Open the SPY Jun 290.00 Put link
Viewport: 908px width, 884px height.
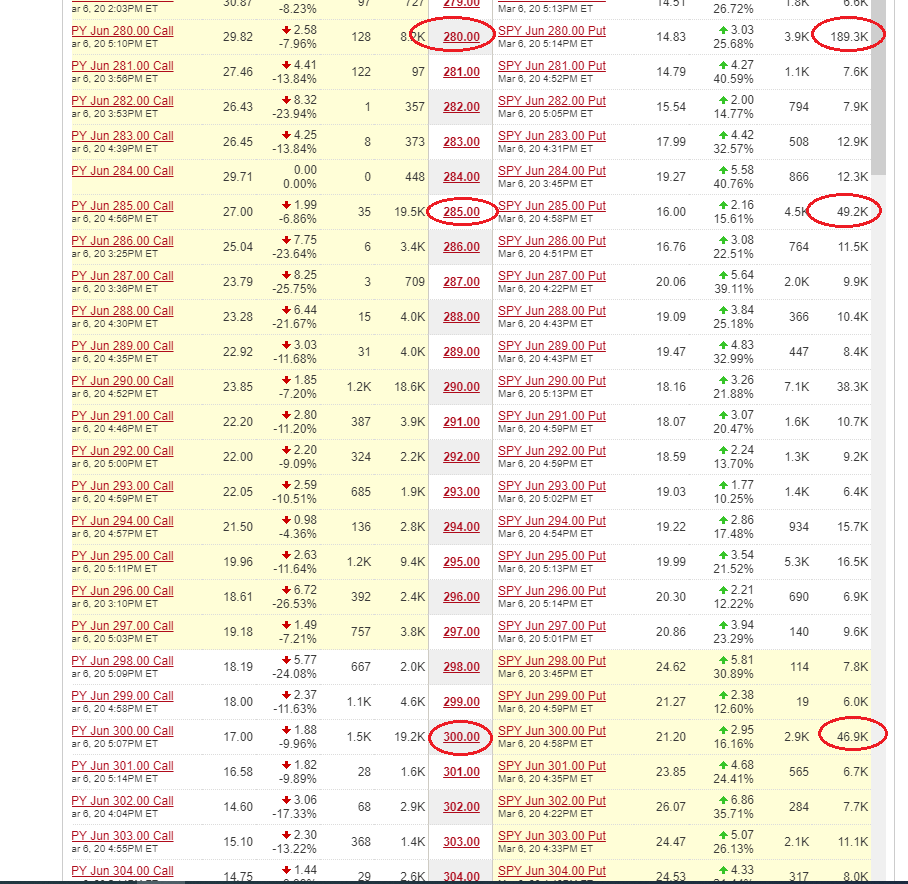click(552, 380)
